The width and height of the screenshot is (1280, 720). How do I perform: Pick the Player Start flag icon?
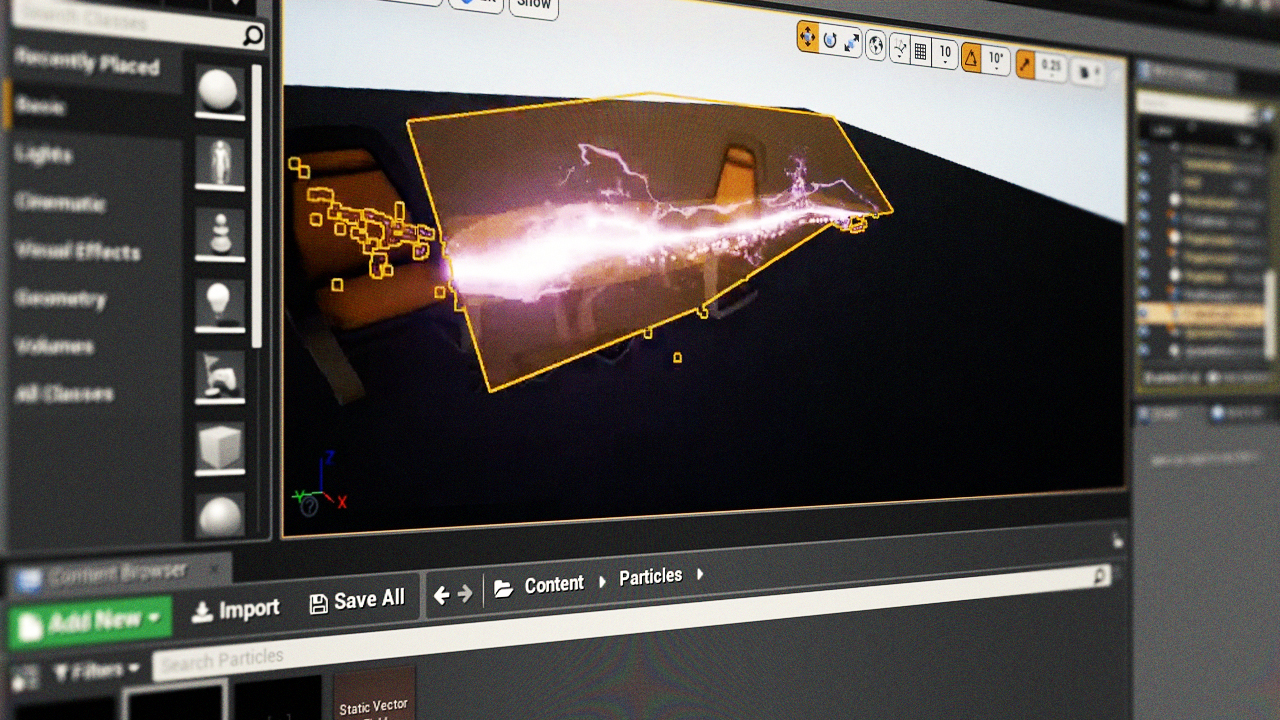click(220, 376)
